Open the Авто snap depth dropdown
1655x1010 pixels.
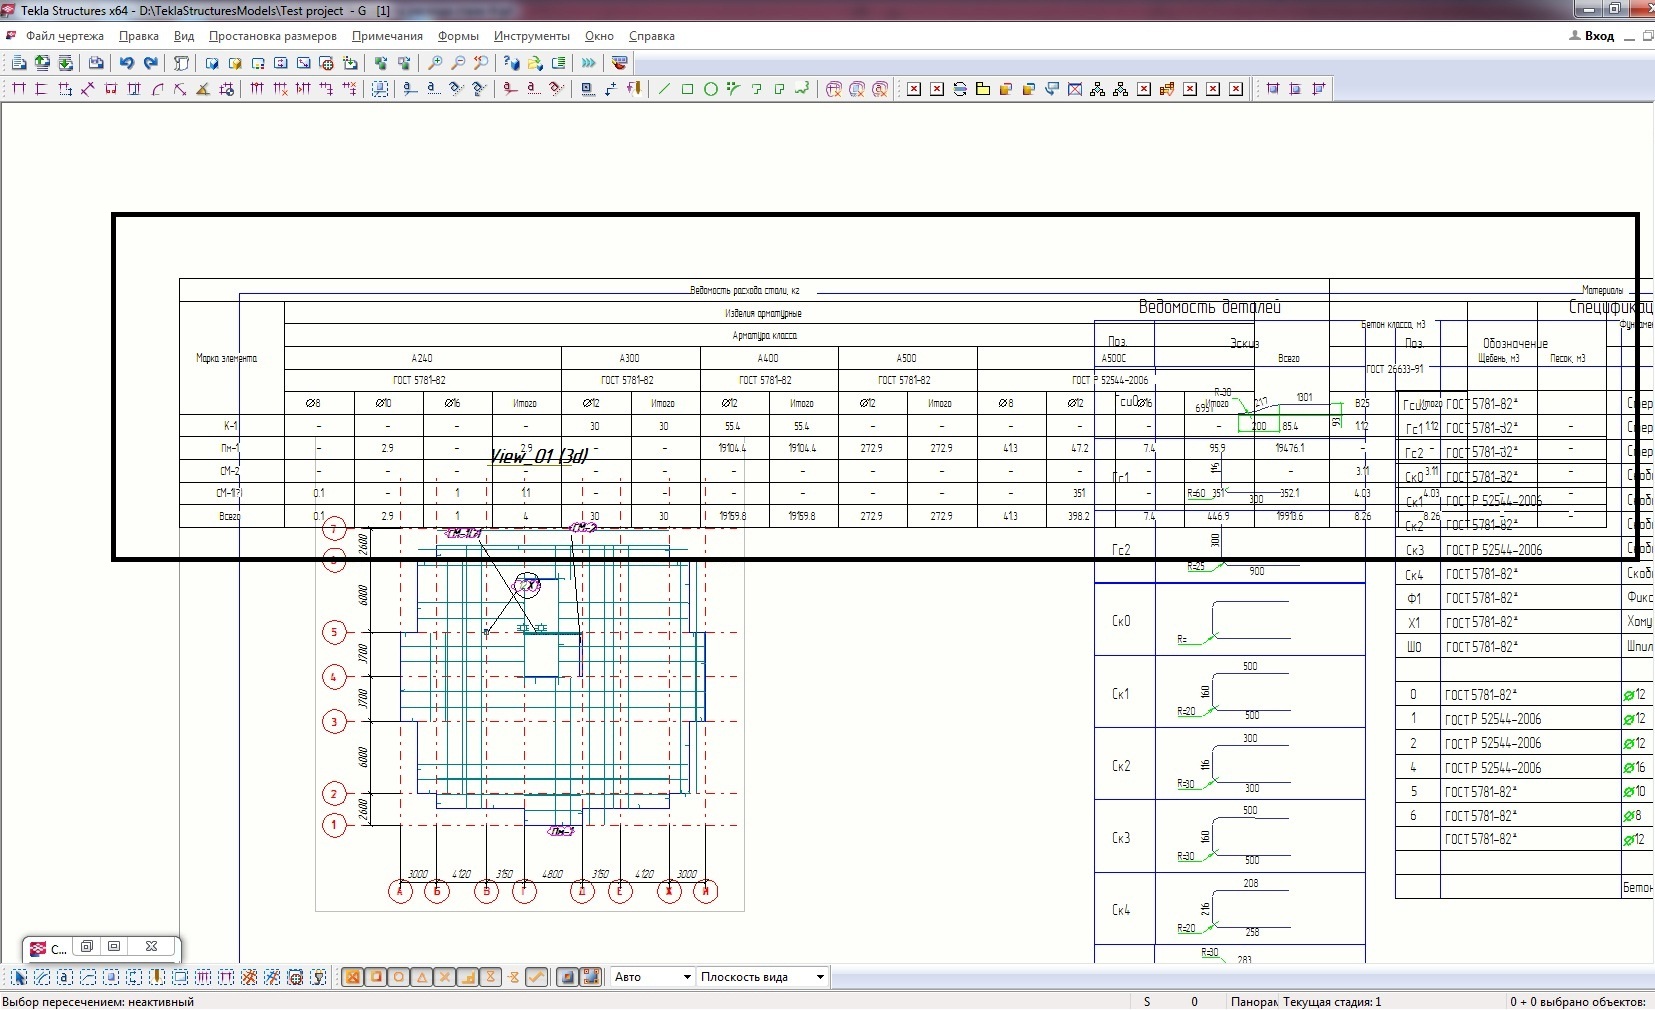[686, 977]
